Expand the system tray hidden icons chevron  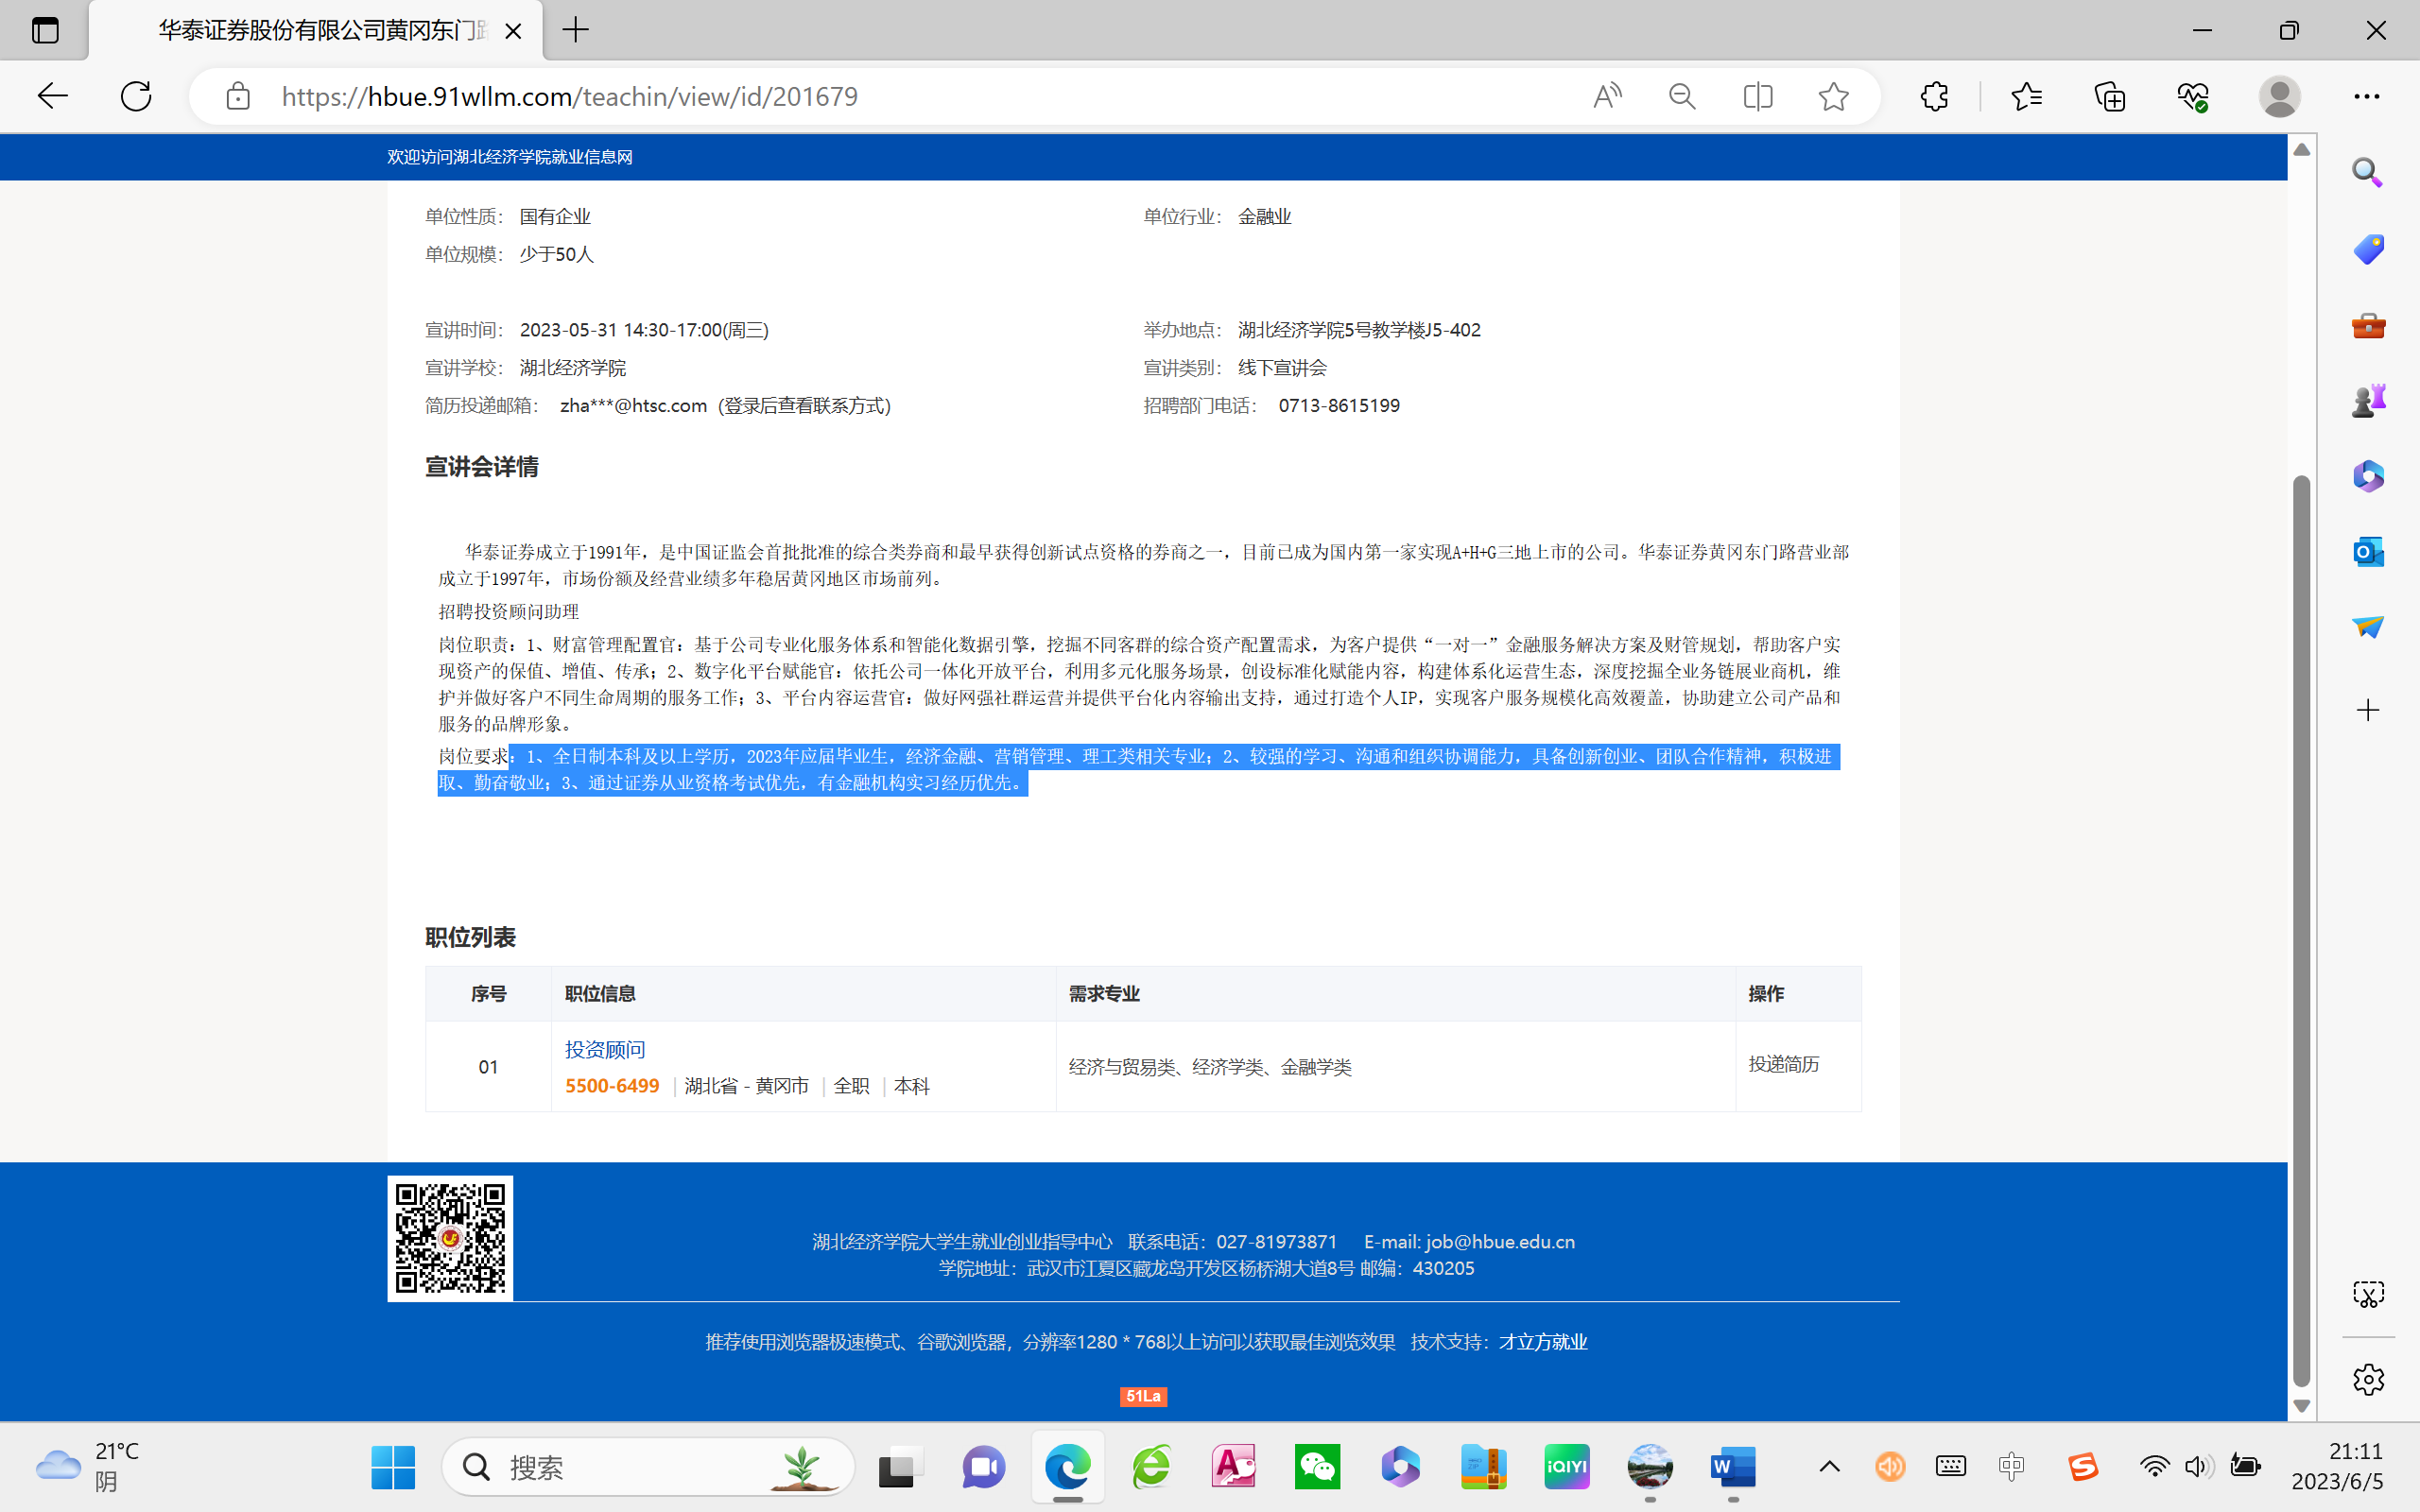pos(1829,1467)
